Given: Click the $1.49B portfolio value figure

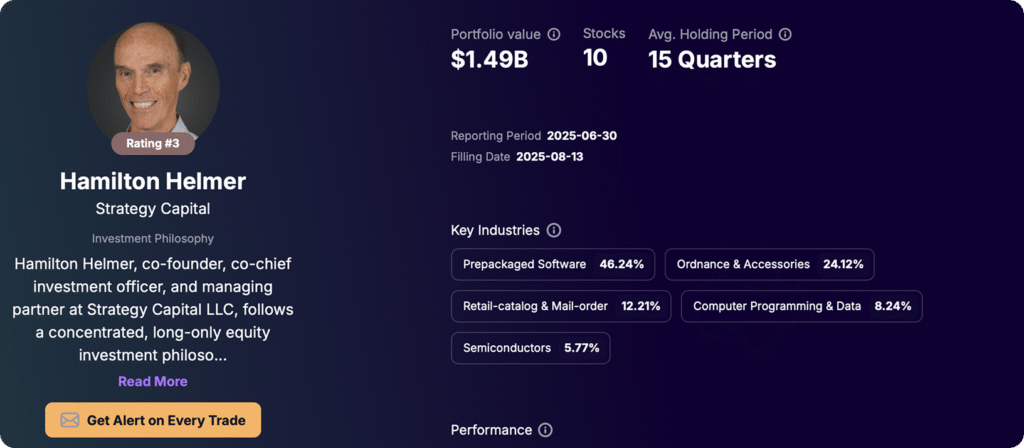Looking at the screenshot, I should pyautogui.click(x=490, y=60).
